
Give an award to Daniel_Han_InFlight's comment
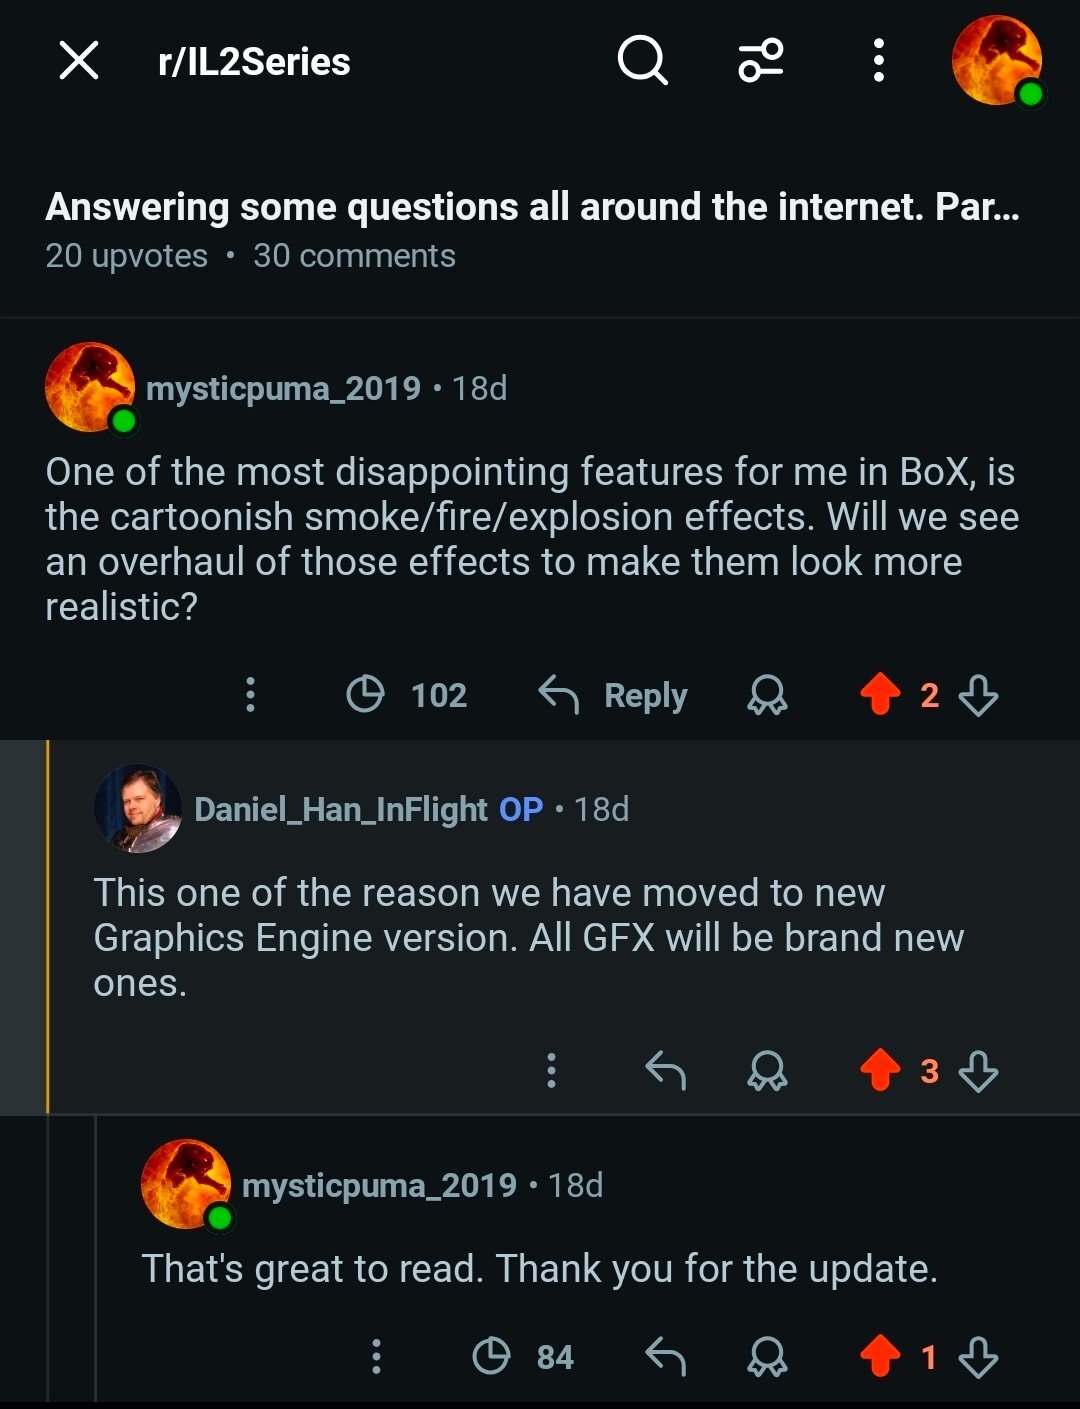(x=767, y=1071)
